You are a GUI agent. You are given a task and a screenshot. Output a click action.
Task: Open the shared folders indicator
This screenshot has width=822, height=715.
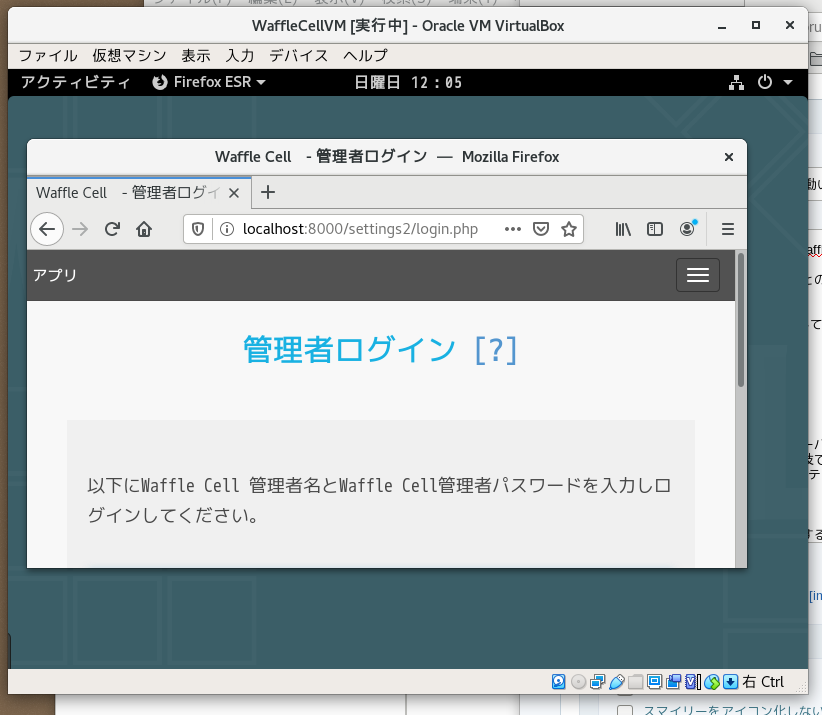click(635, 681)
